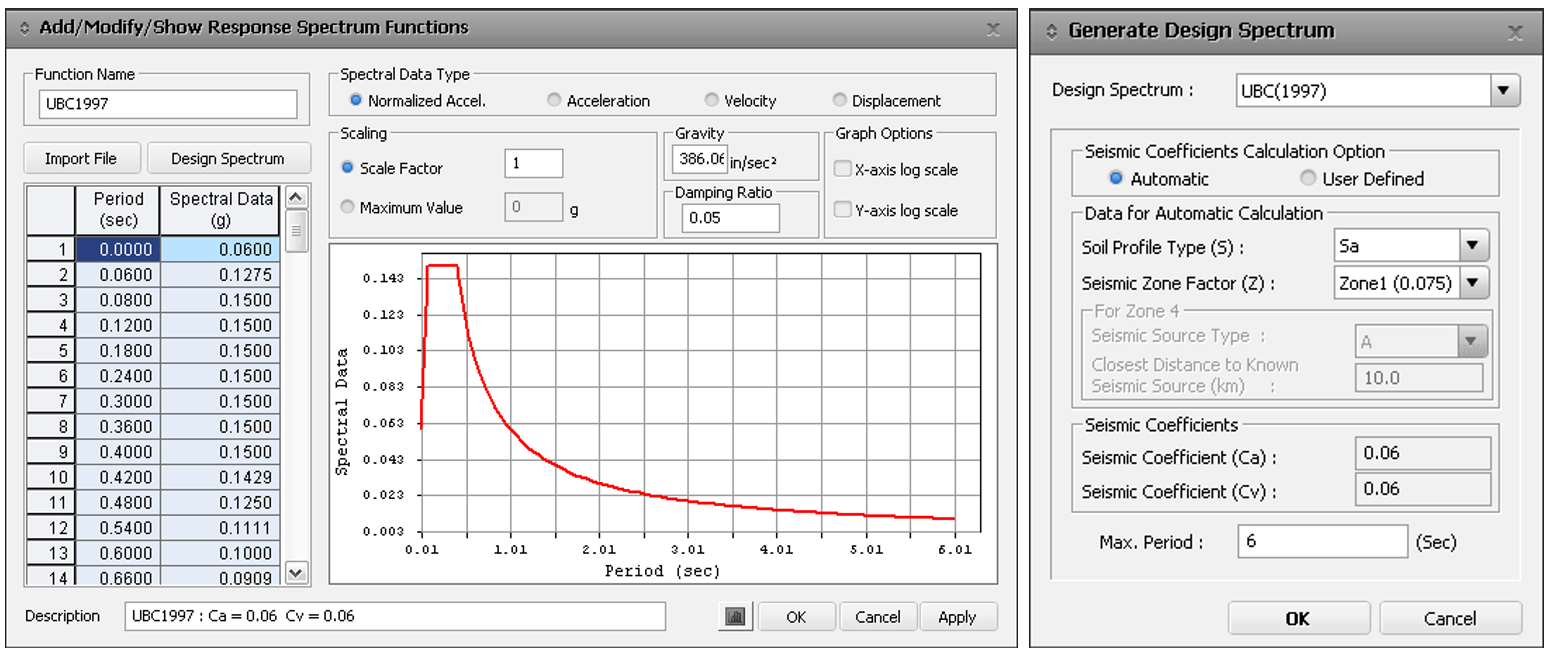
Task: Close the Generate Design Spectrum dialog
Action: (x=1516, y=32)
